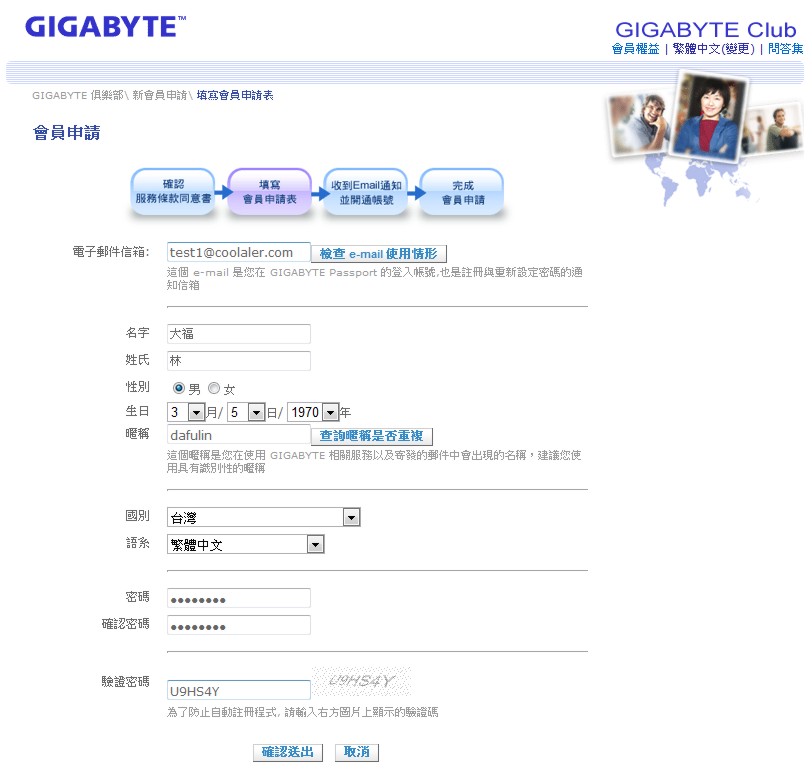Click the 電子郵件信箱 label
Image resolution: width=812 pixels, height=773 pixels.
(111, 252)
